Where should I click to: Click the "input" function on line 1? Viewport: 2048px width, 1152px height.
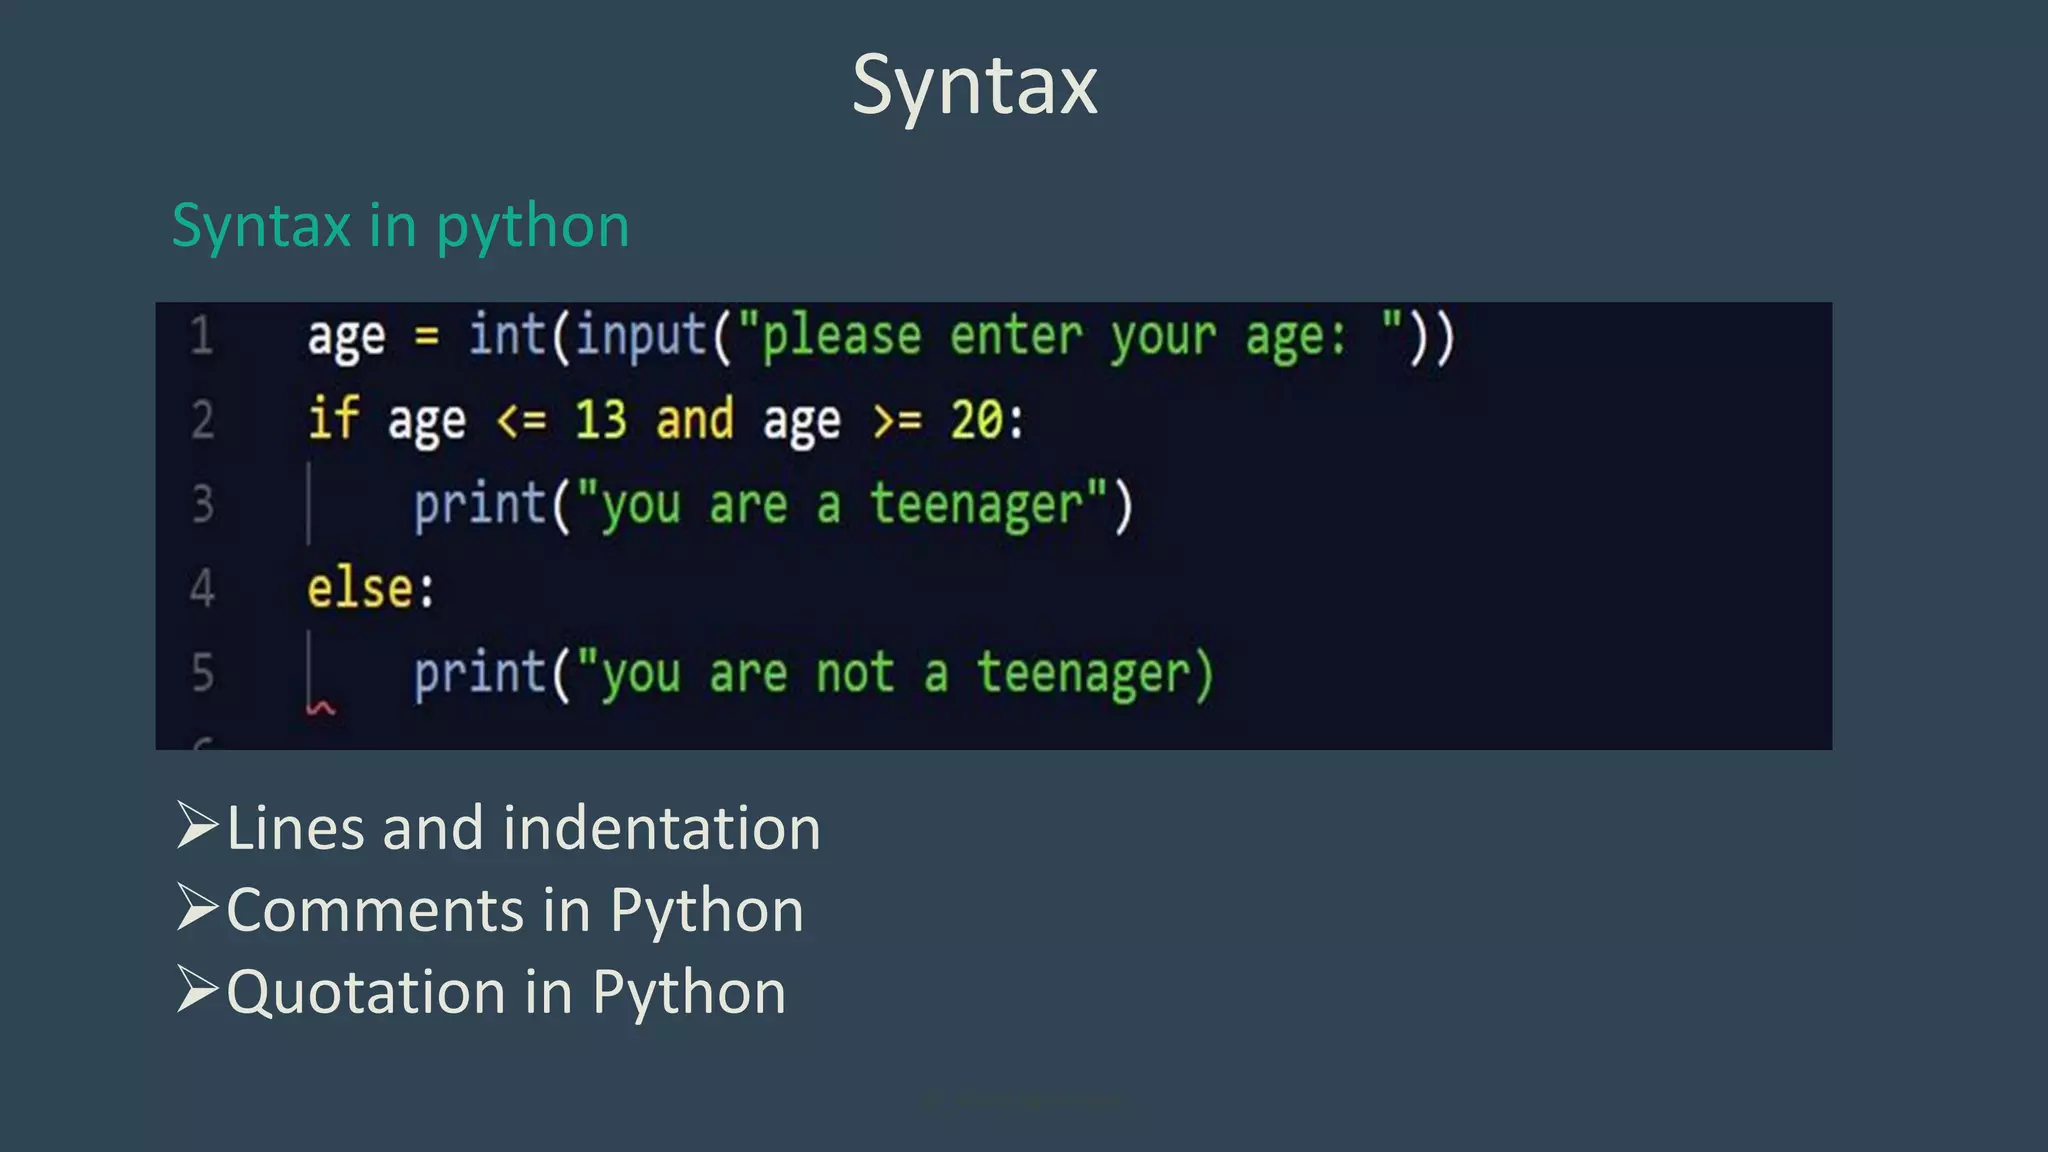(642, 336)
